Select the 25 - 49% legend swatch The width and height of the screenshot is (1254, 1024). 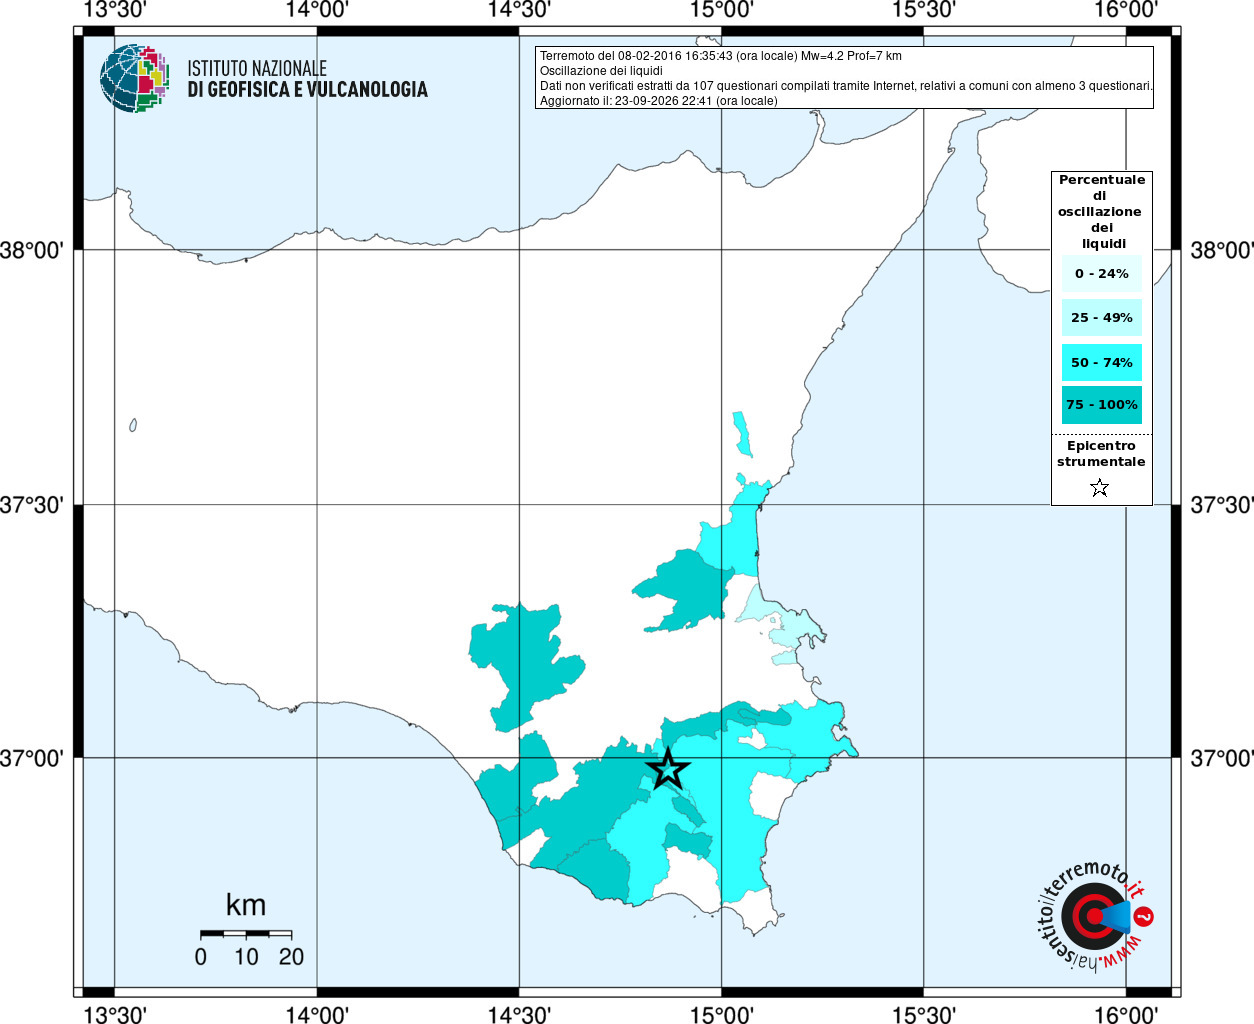tap(1101, 317)
